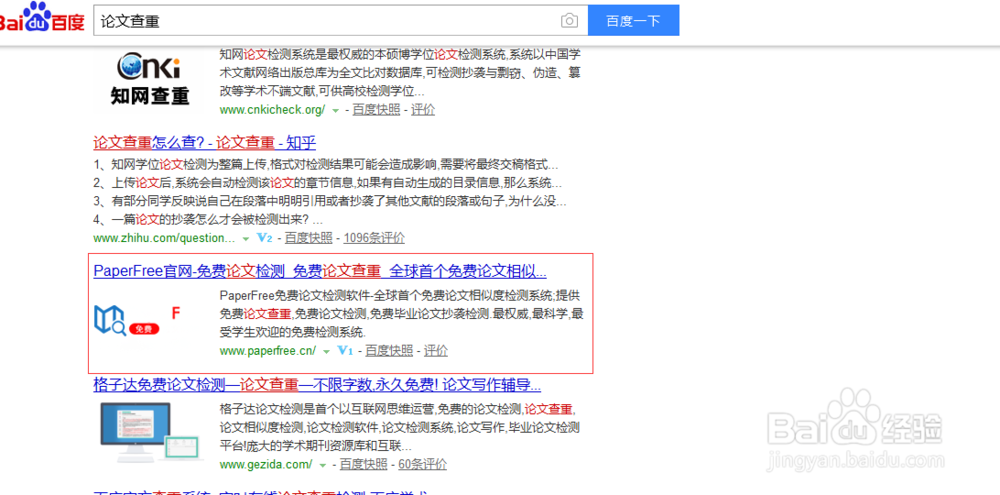Click 格子达论文检测是首个 description text
This screenshot has height=495, width=1000.
[x=400, y=427]
